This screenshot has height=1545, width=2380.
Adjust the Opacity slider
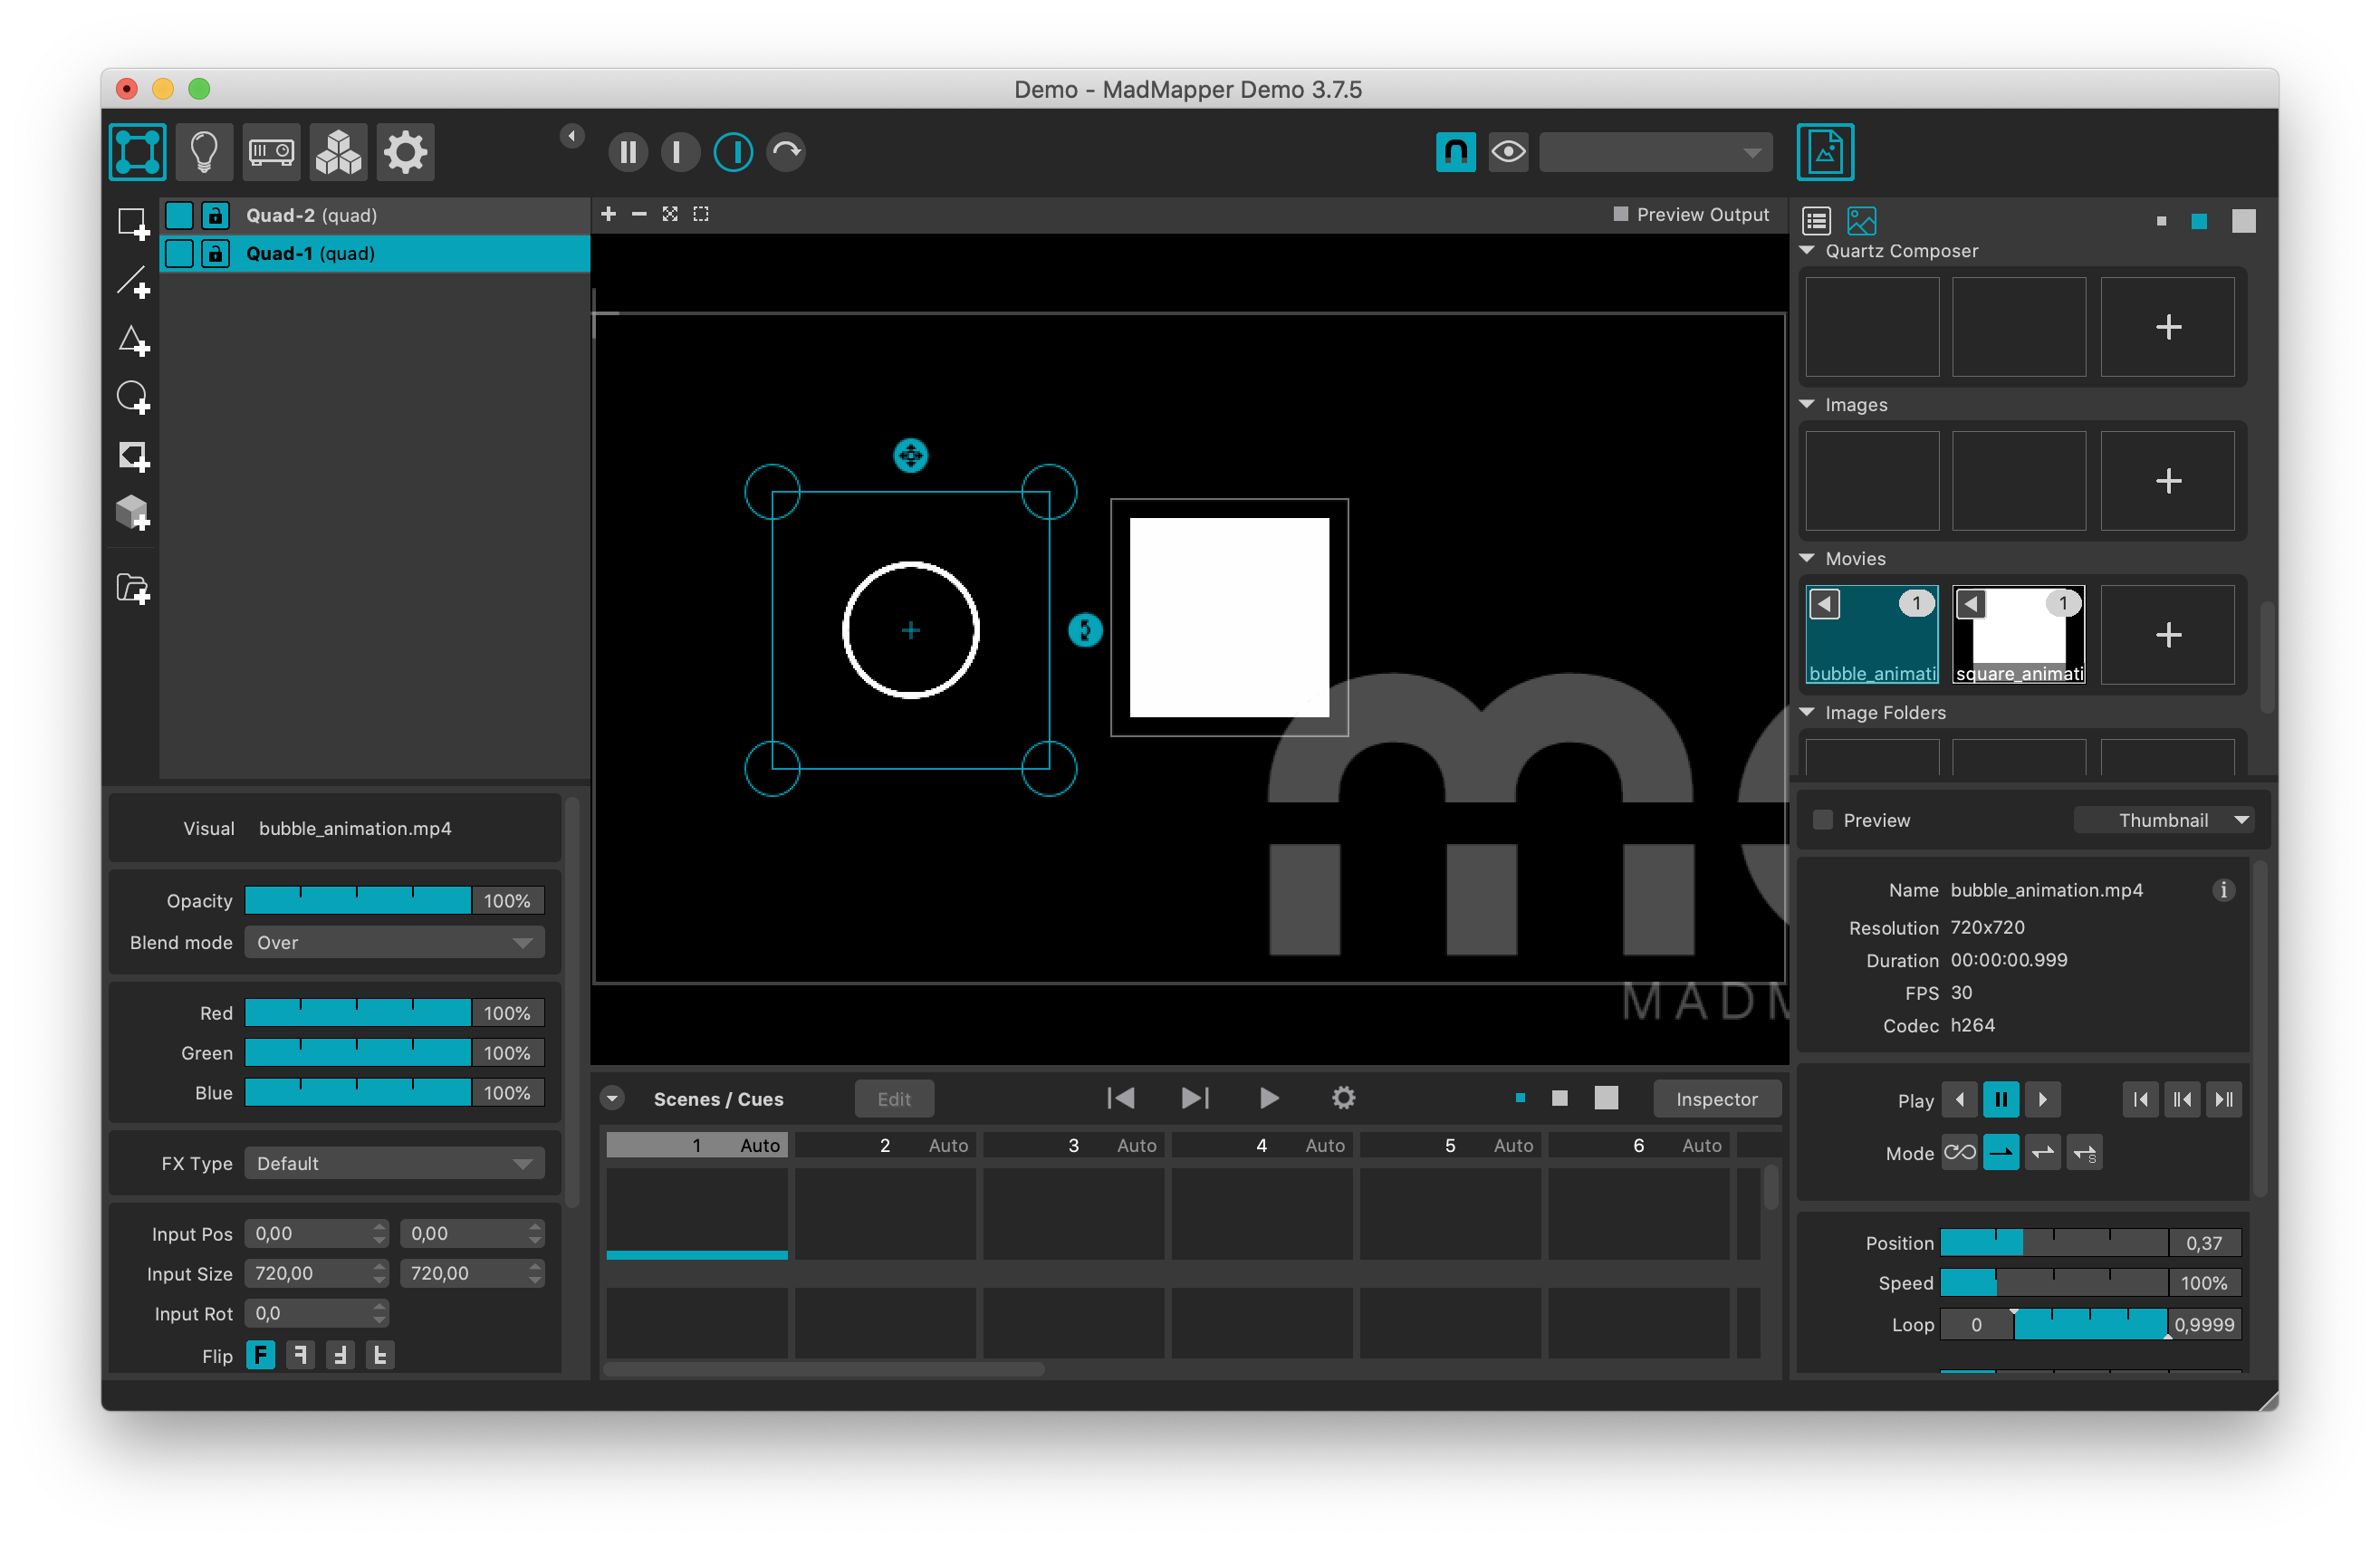(358, 901)
